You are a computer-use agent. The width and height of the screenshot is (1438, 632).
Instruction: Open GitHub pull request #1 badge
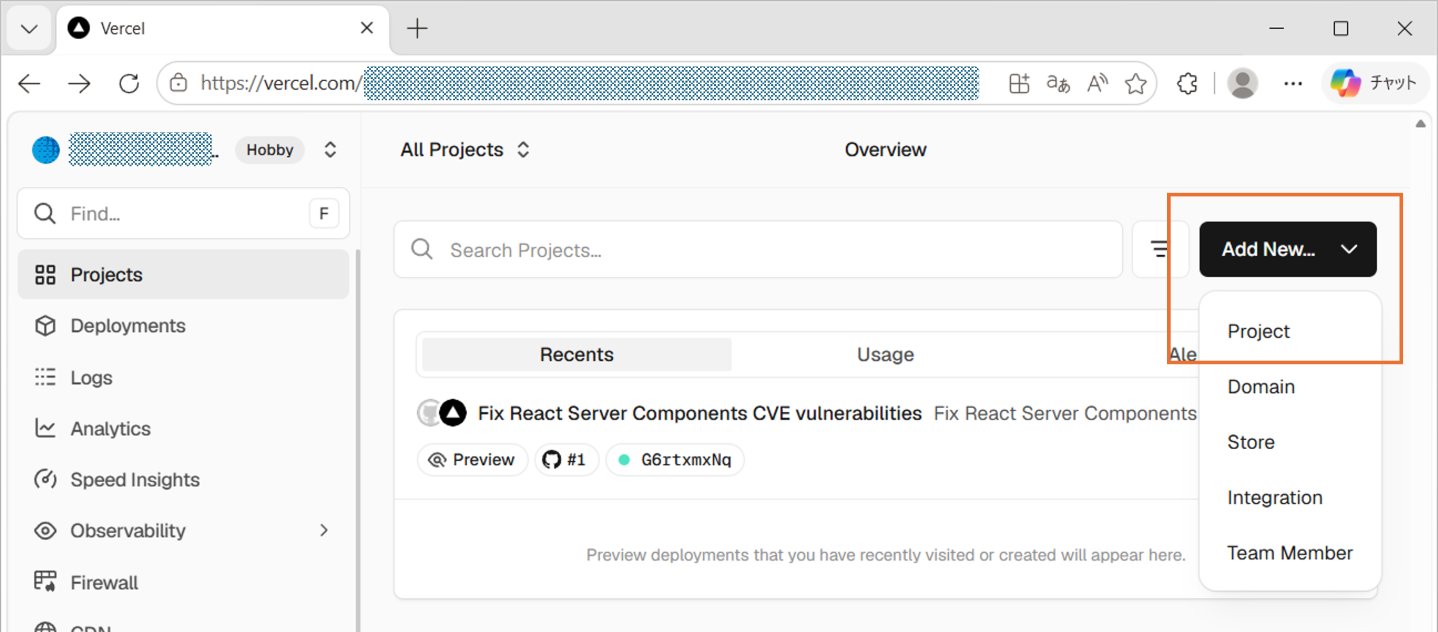pos(566,460)
